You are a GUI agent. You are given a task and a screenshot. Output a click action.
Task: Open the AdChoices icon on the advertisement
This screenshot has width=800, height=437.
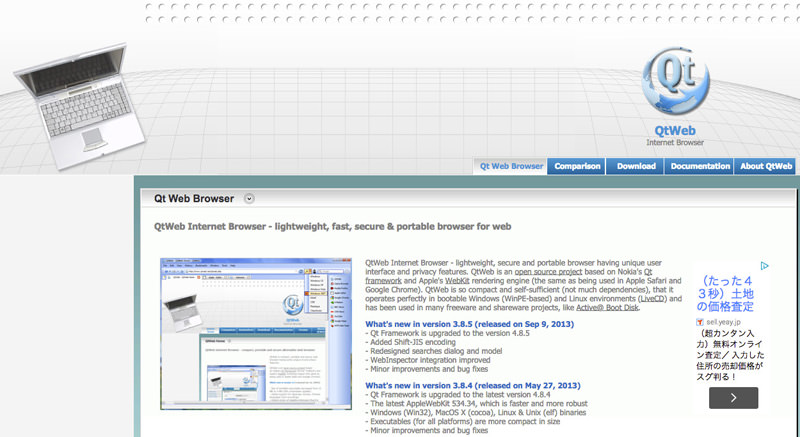tap(764, 266)
